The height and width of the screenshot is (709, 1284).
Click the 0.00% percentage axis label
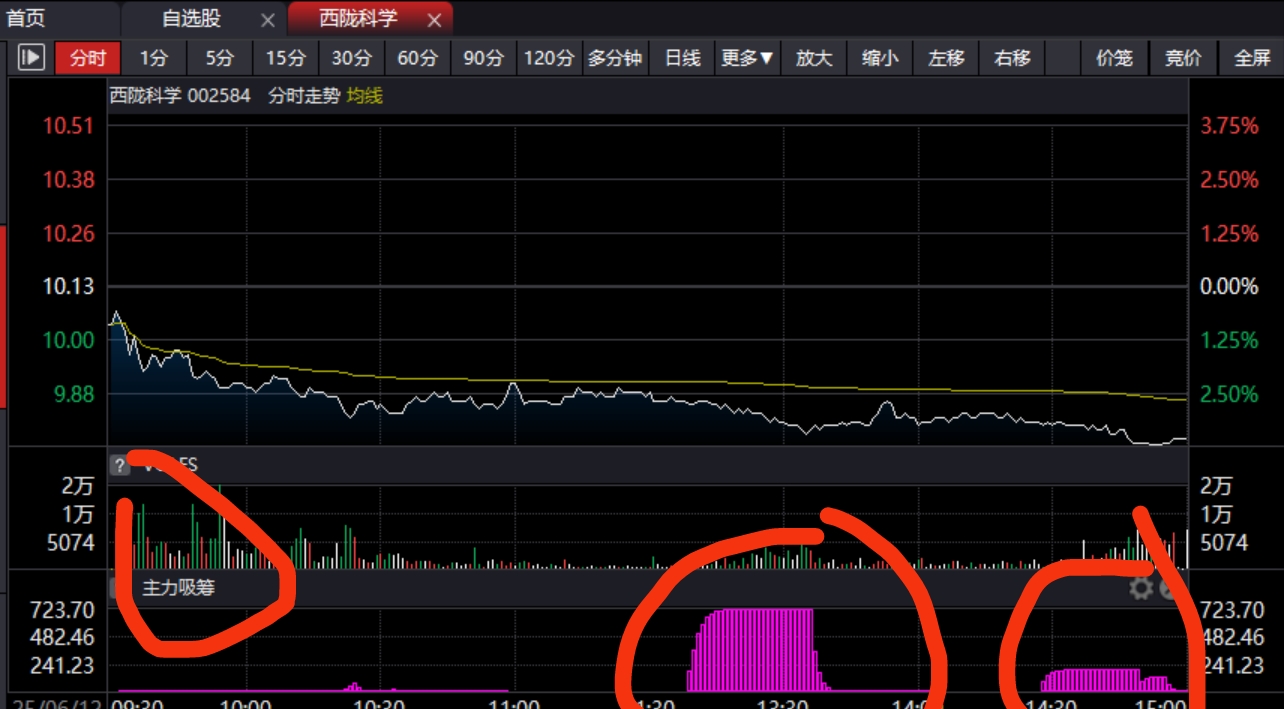click(1230, 286)
